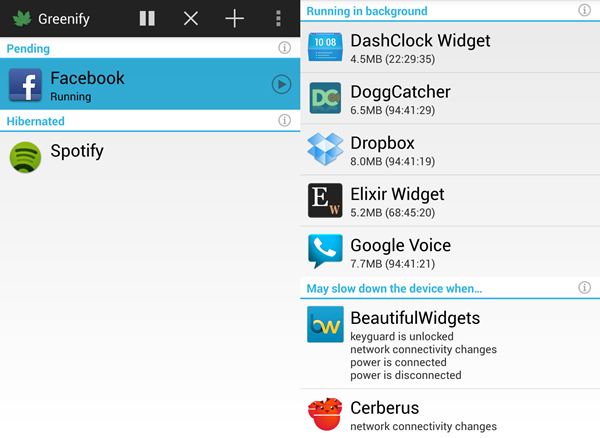Tap the 4.5MB (22:29:35) memory text

pyautogui.click(x=393, y=59)
